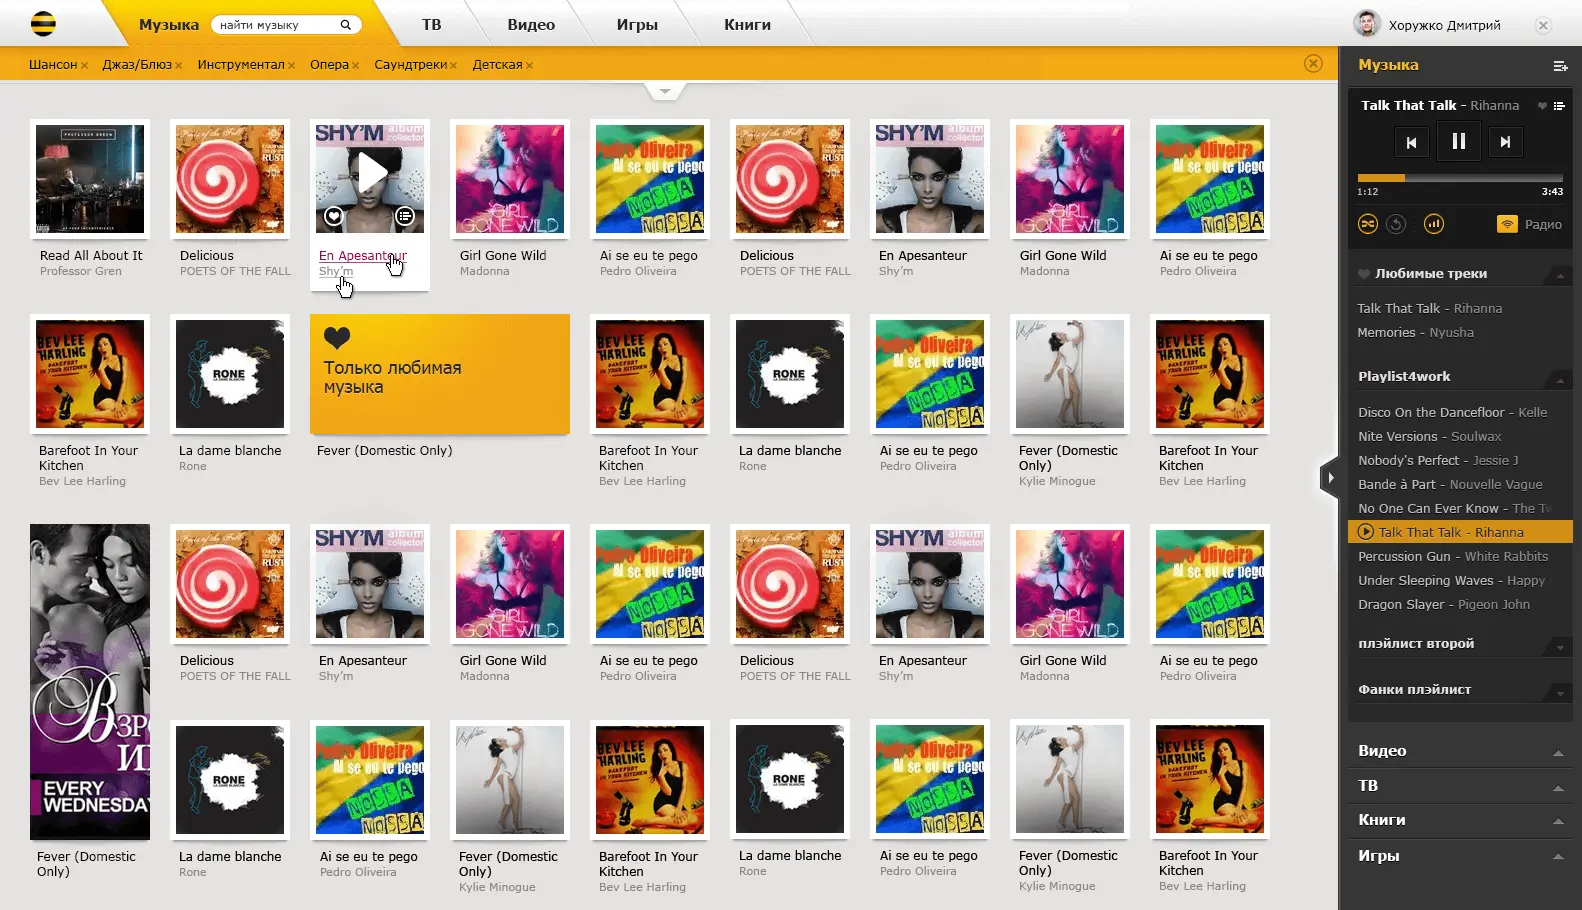Toggle shuffle mode in the player
The height and width of the screenshot is (910, 1582).
coord(1367,224)
